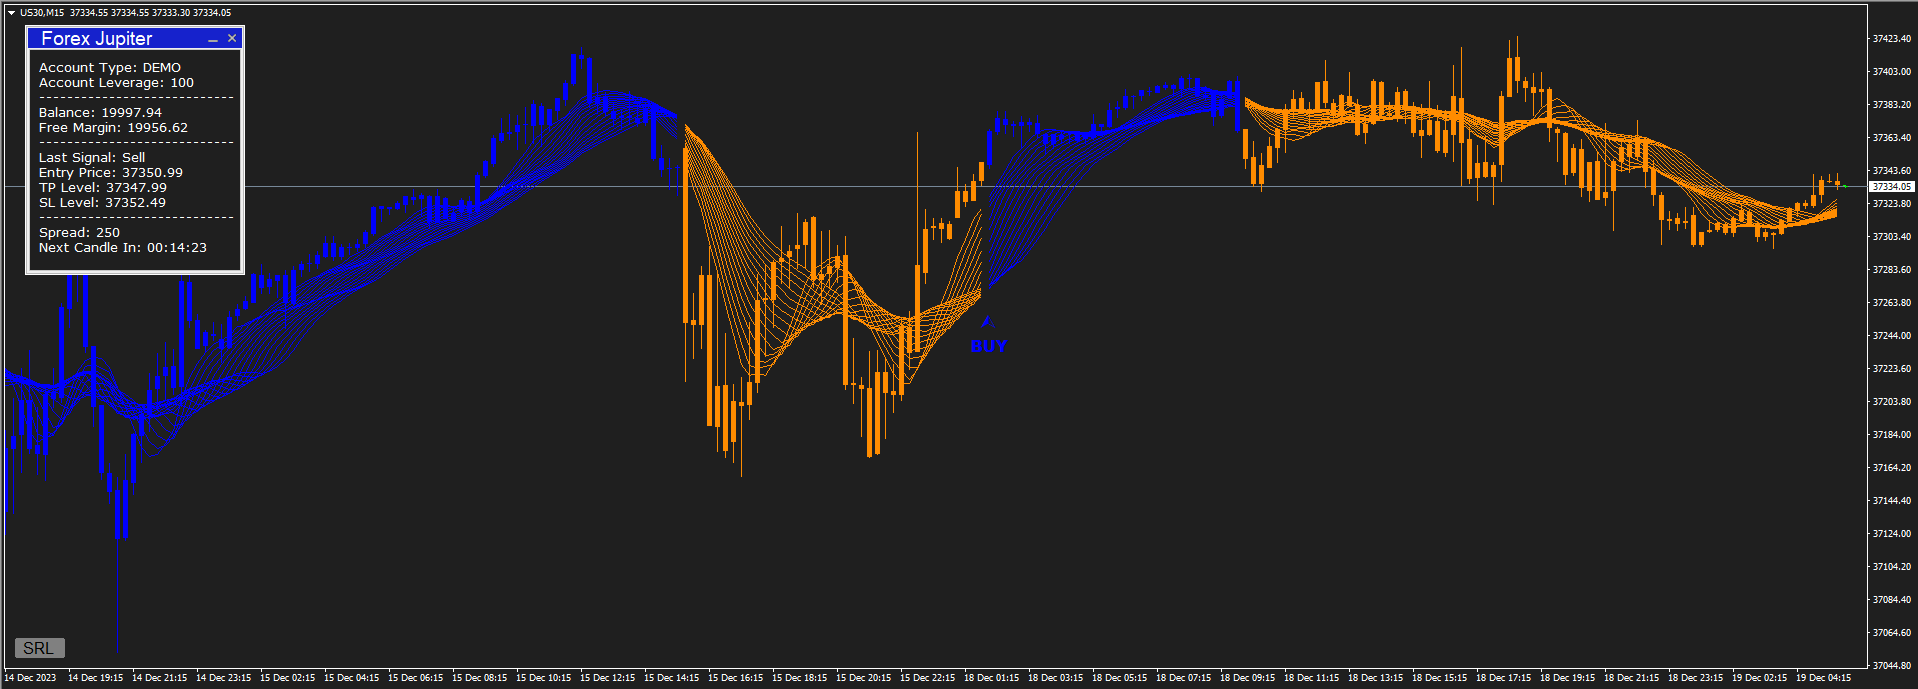Screen dimensions: 1918x689
Task: Click the SL Level 37352.49 text
Action: pyautogui.click(x=102, y=203)
